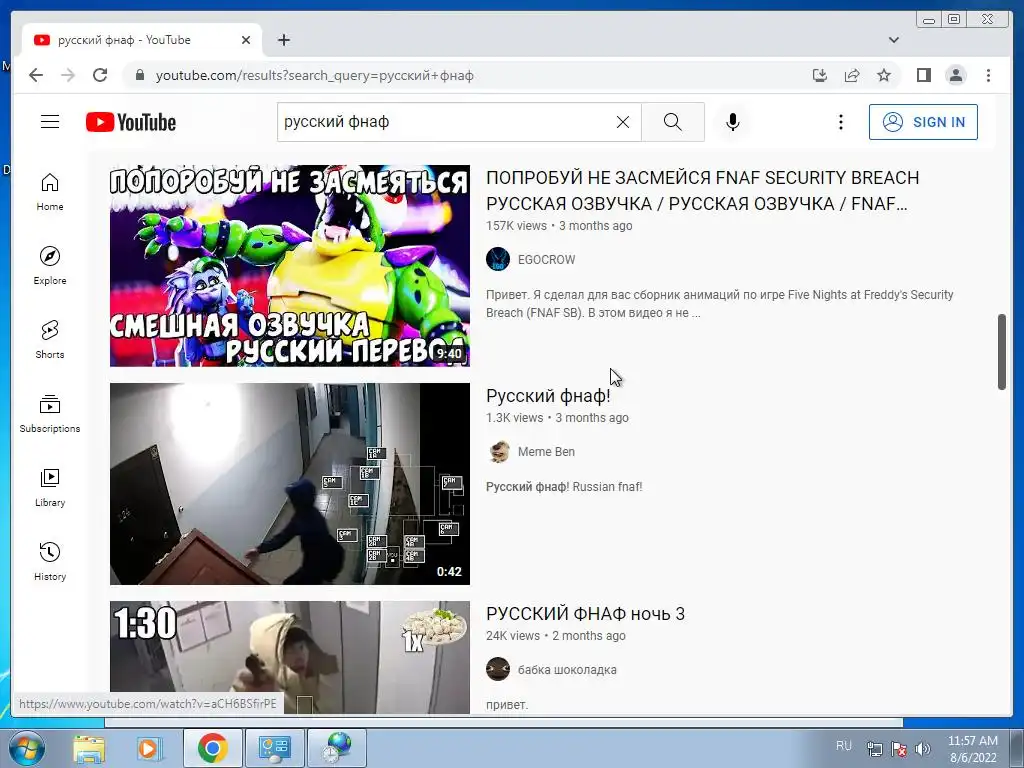Open Explore in the sidebar
The width and height of the screenshot is (1024, 768).
(50, 266)
